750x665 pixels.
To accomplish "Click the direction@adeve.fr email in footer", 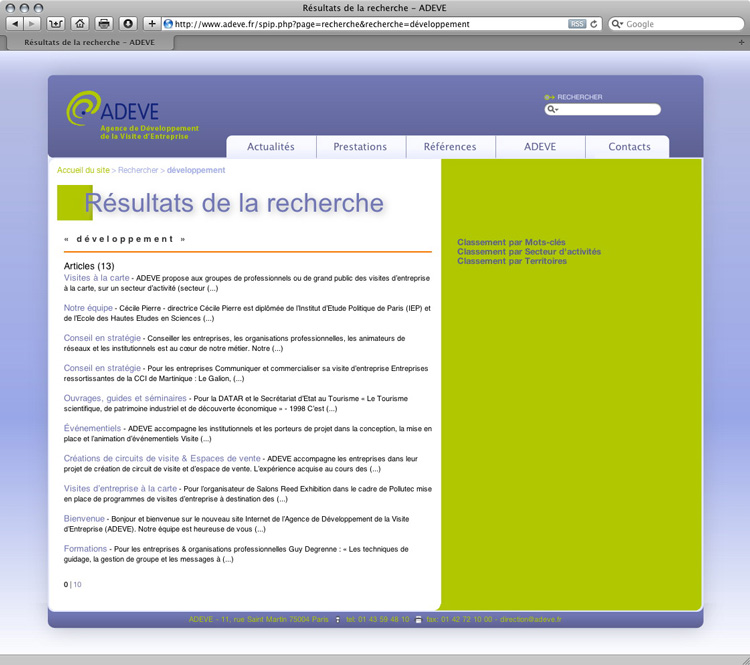I will point(531,620).
